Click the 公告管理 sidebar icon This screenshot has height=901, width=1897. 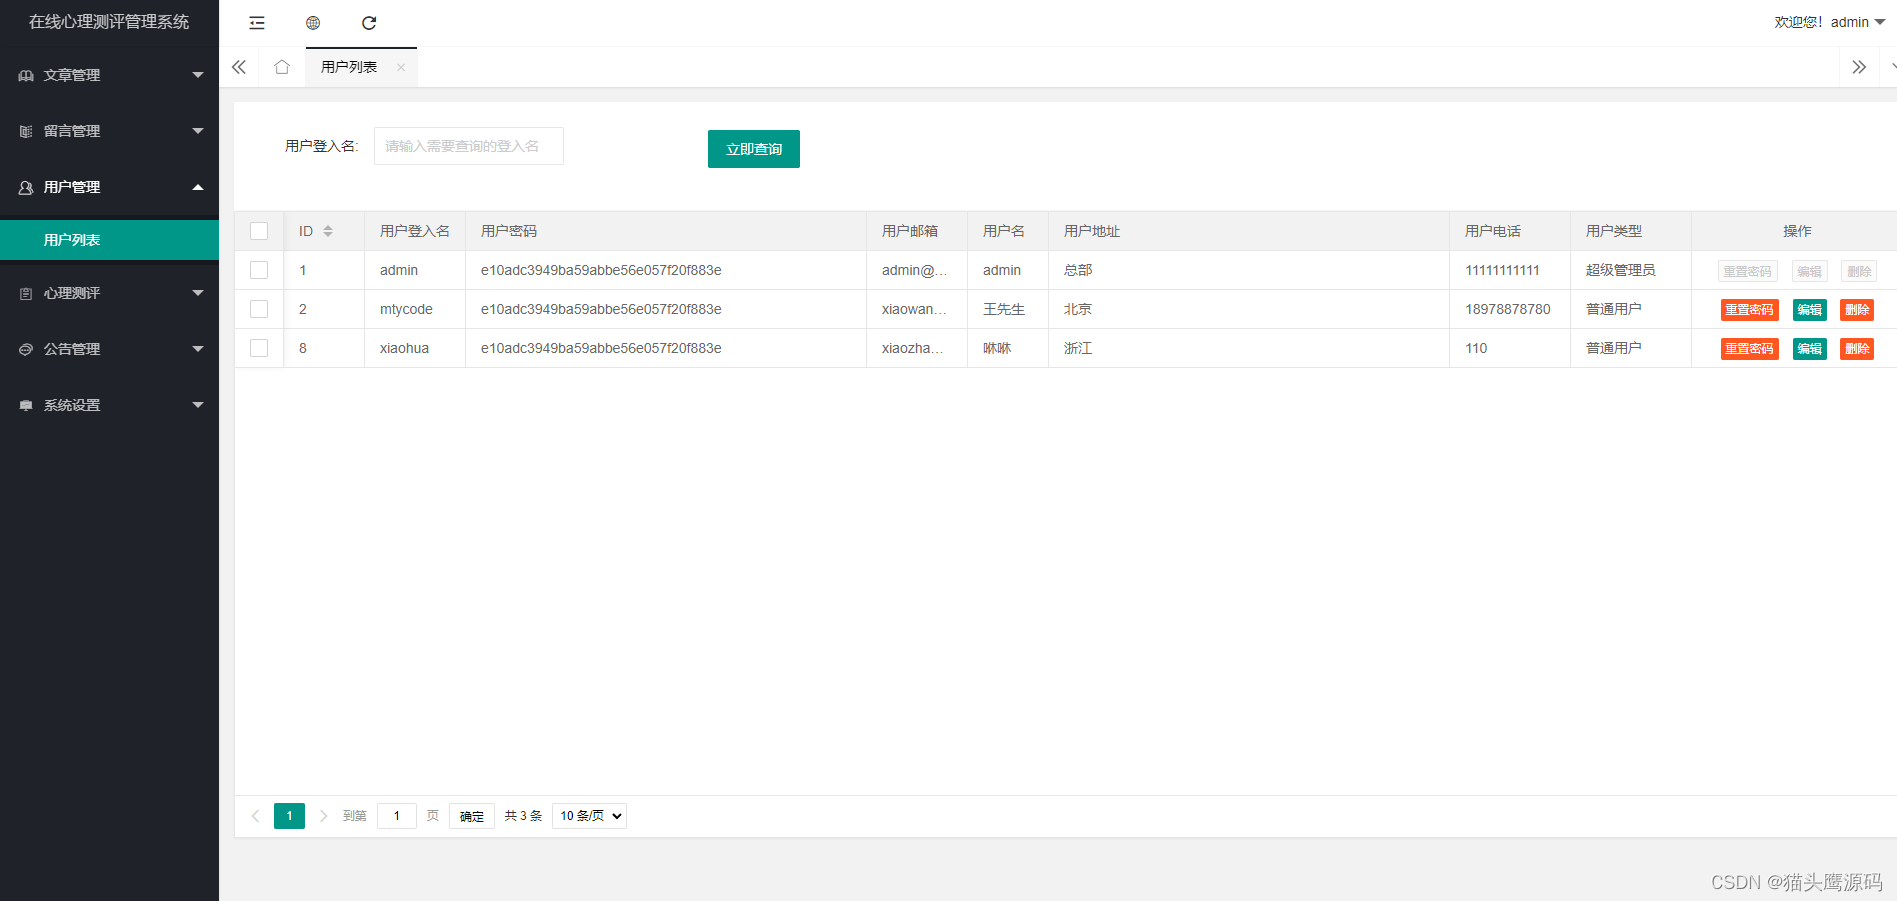point(26,349)
